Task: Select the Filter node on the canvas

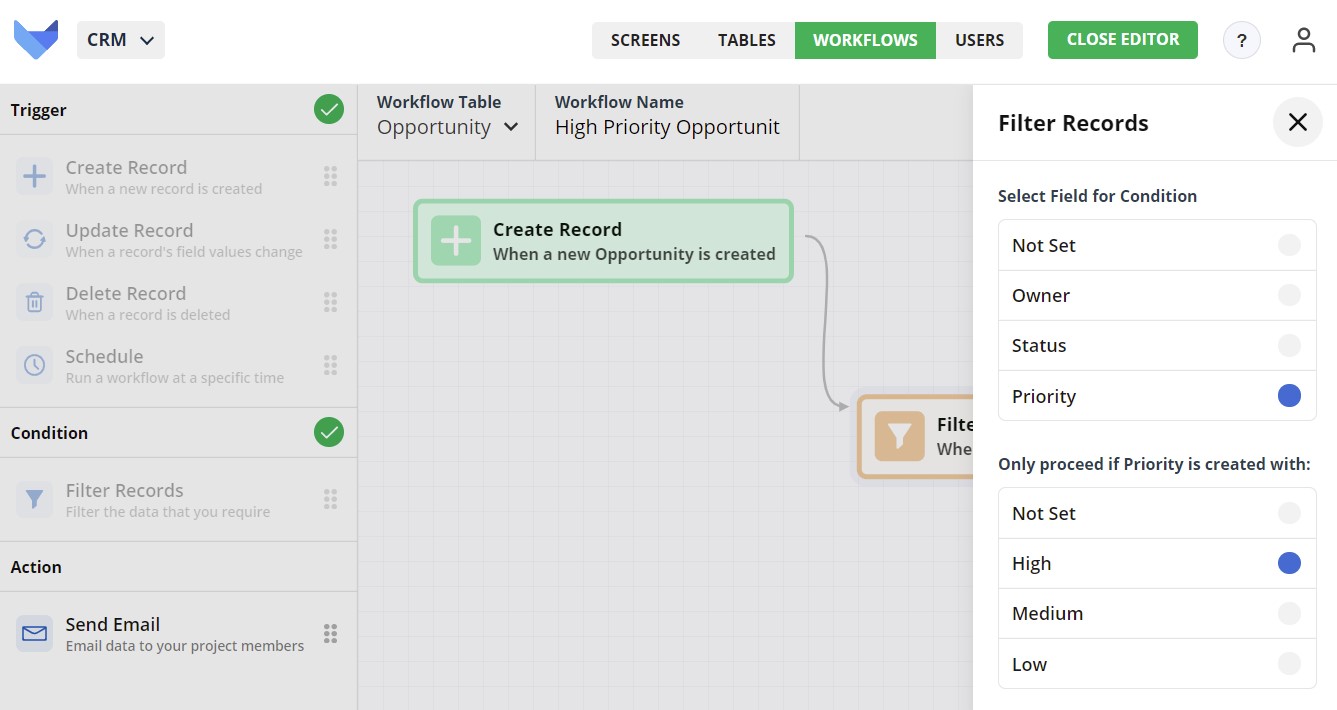Action: [x=915, y=437]
